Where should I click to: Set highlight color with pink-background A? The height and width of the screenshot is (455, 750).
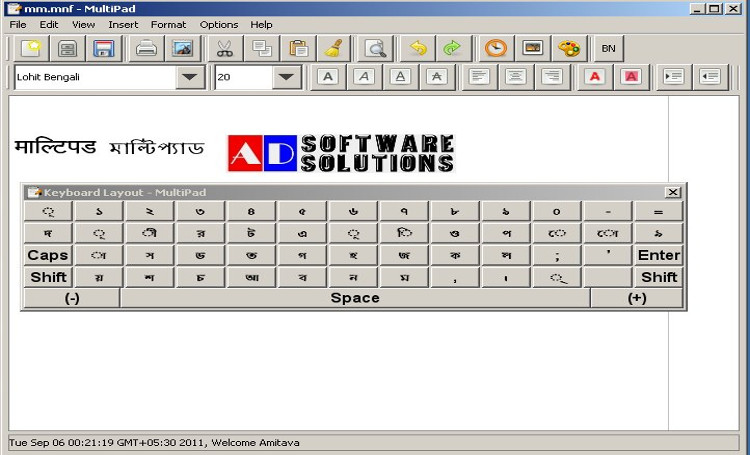[x=631, y=77]
